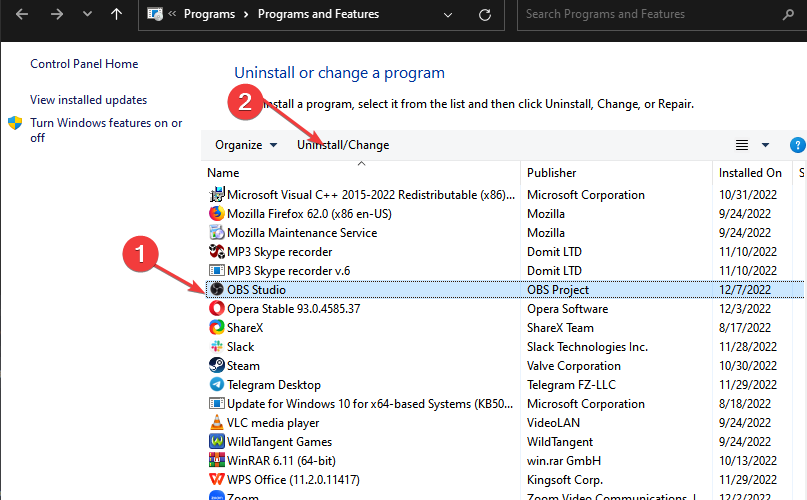
Task: Click the Kingsoft Corp. publisher cell
Action: (564, 480)
